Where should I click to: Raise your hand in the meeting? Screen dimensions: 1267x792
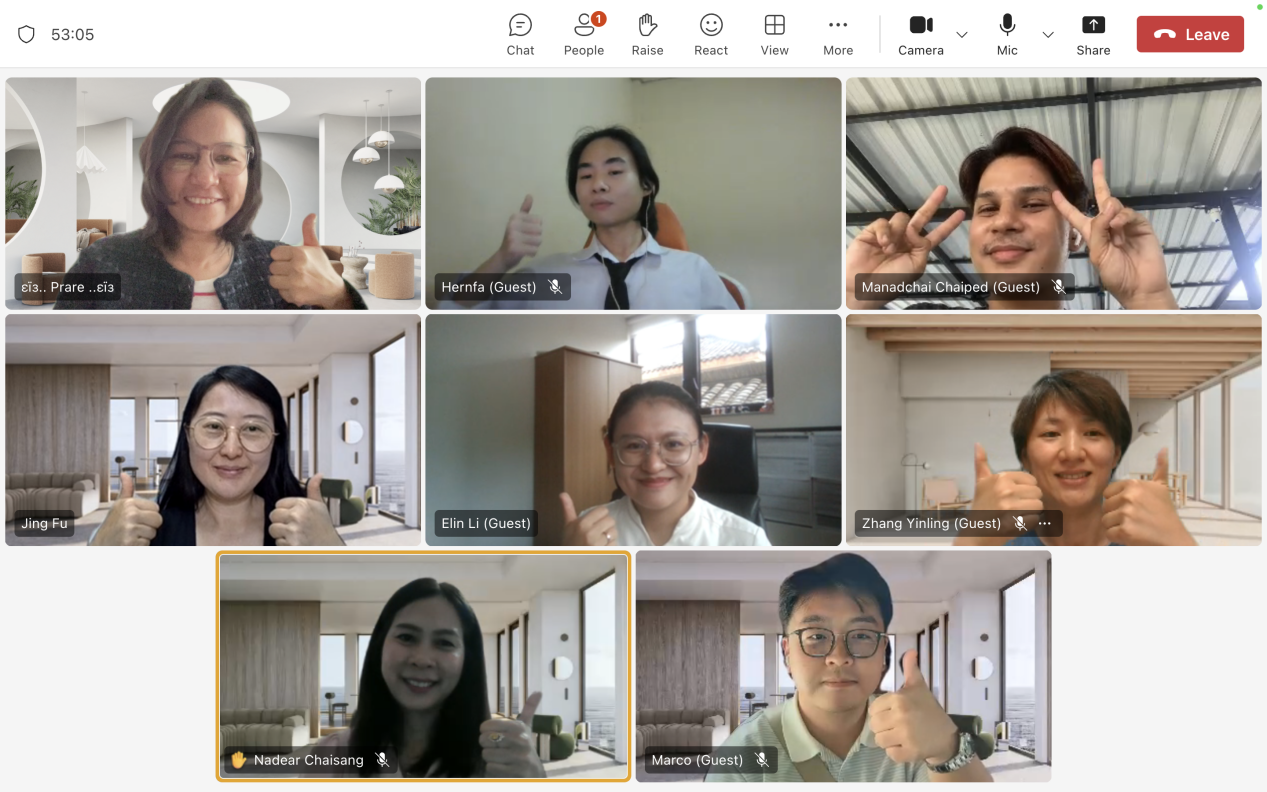(x=647, y=35)
